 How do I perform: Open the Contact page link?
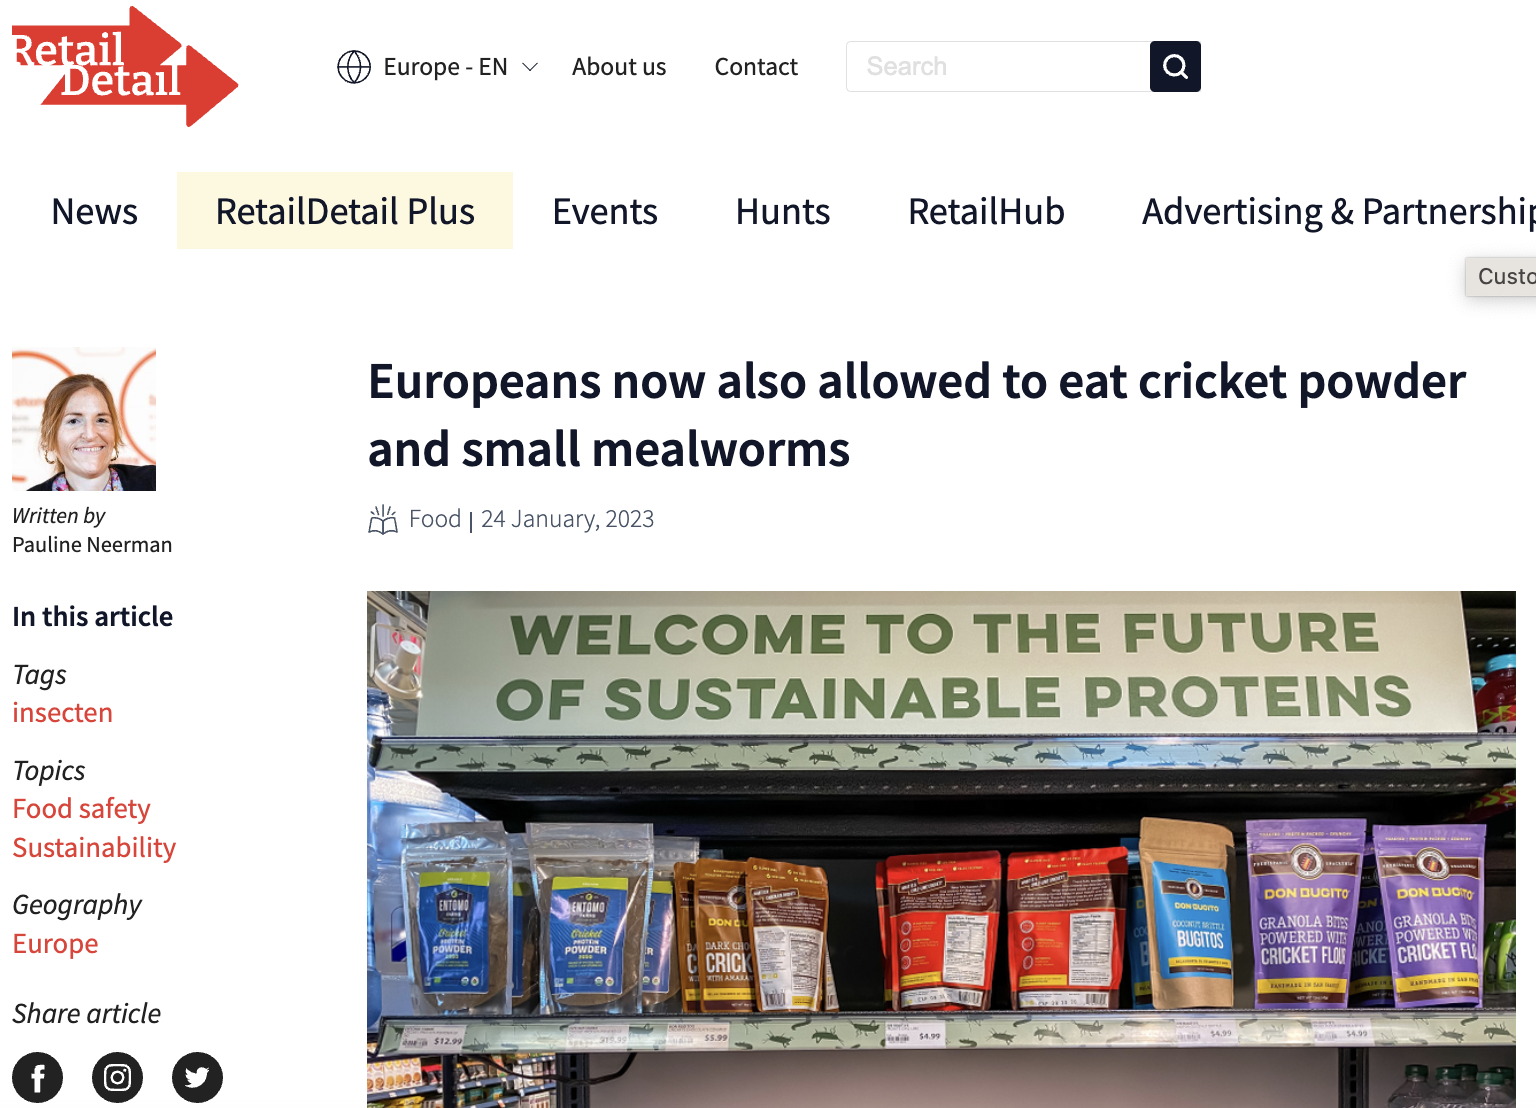[756, 67]
